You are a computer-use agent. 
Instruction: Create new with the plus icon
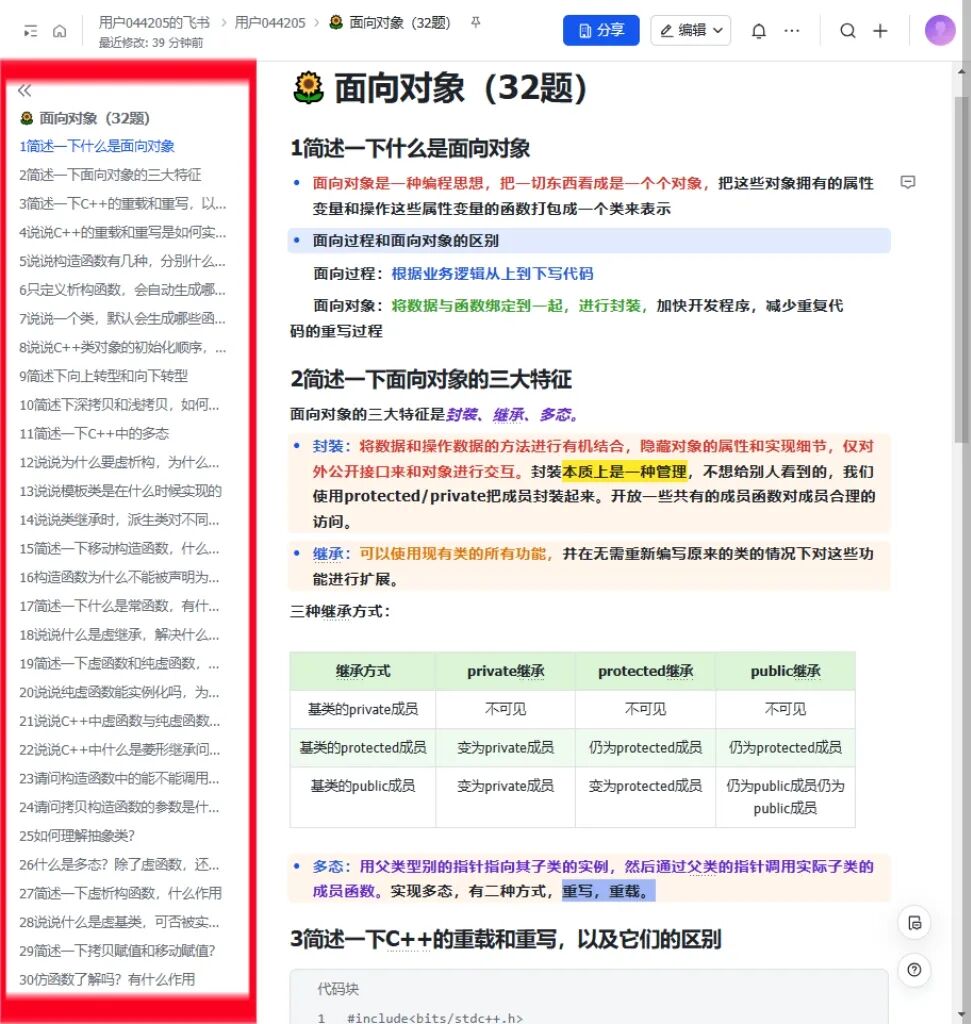coord(880,31)
